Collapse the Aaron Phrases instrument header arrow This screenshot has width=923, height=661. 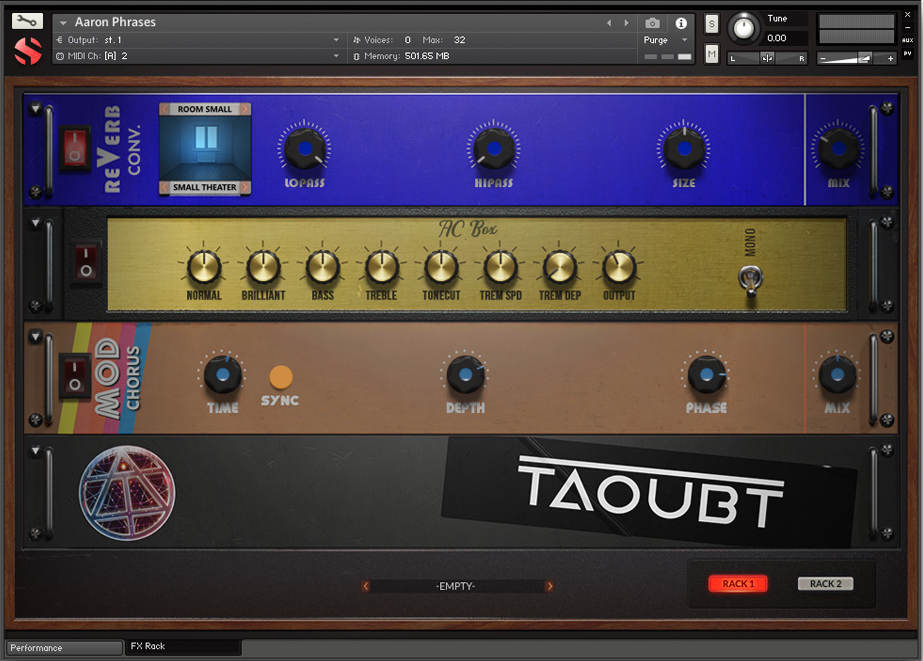tap(62, 21)
